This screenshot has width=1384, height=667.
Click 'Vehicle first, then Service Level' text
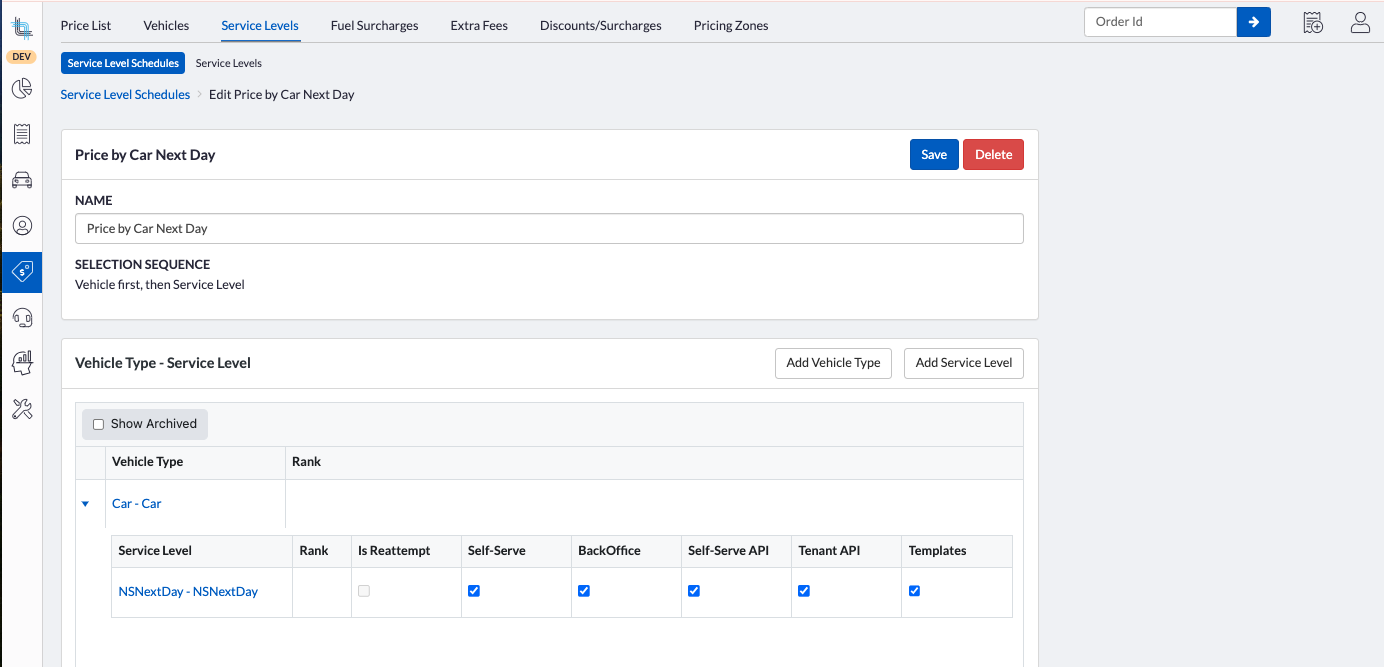[160, 284]
